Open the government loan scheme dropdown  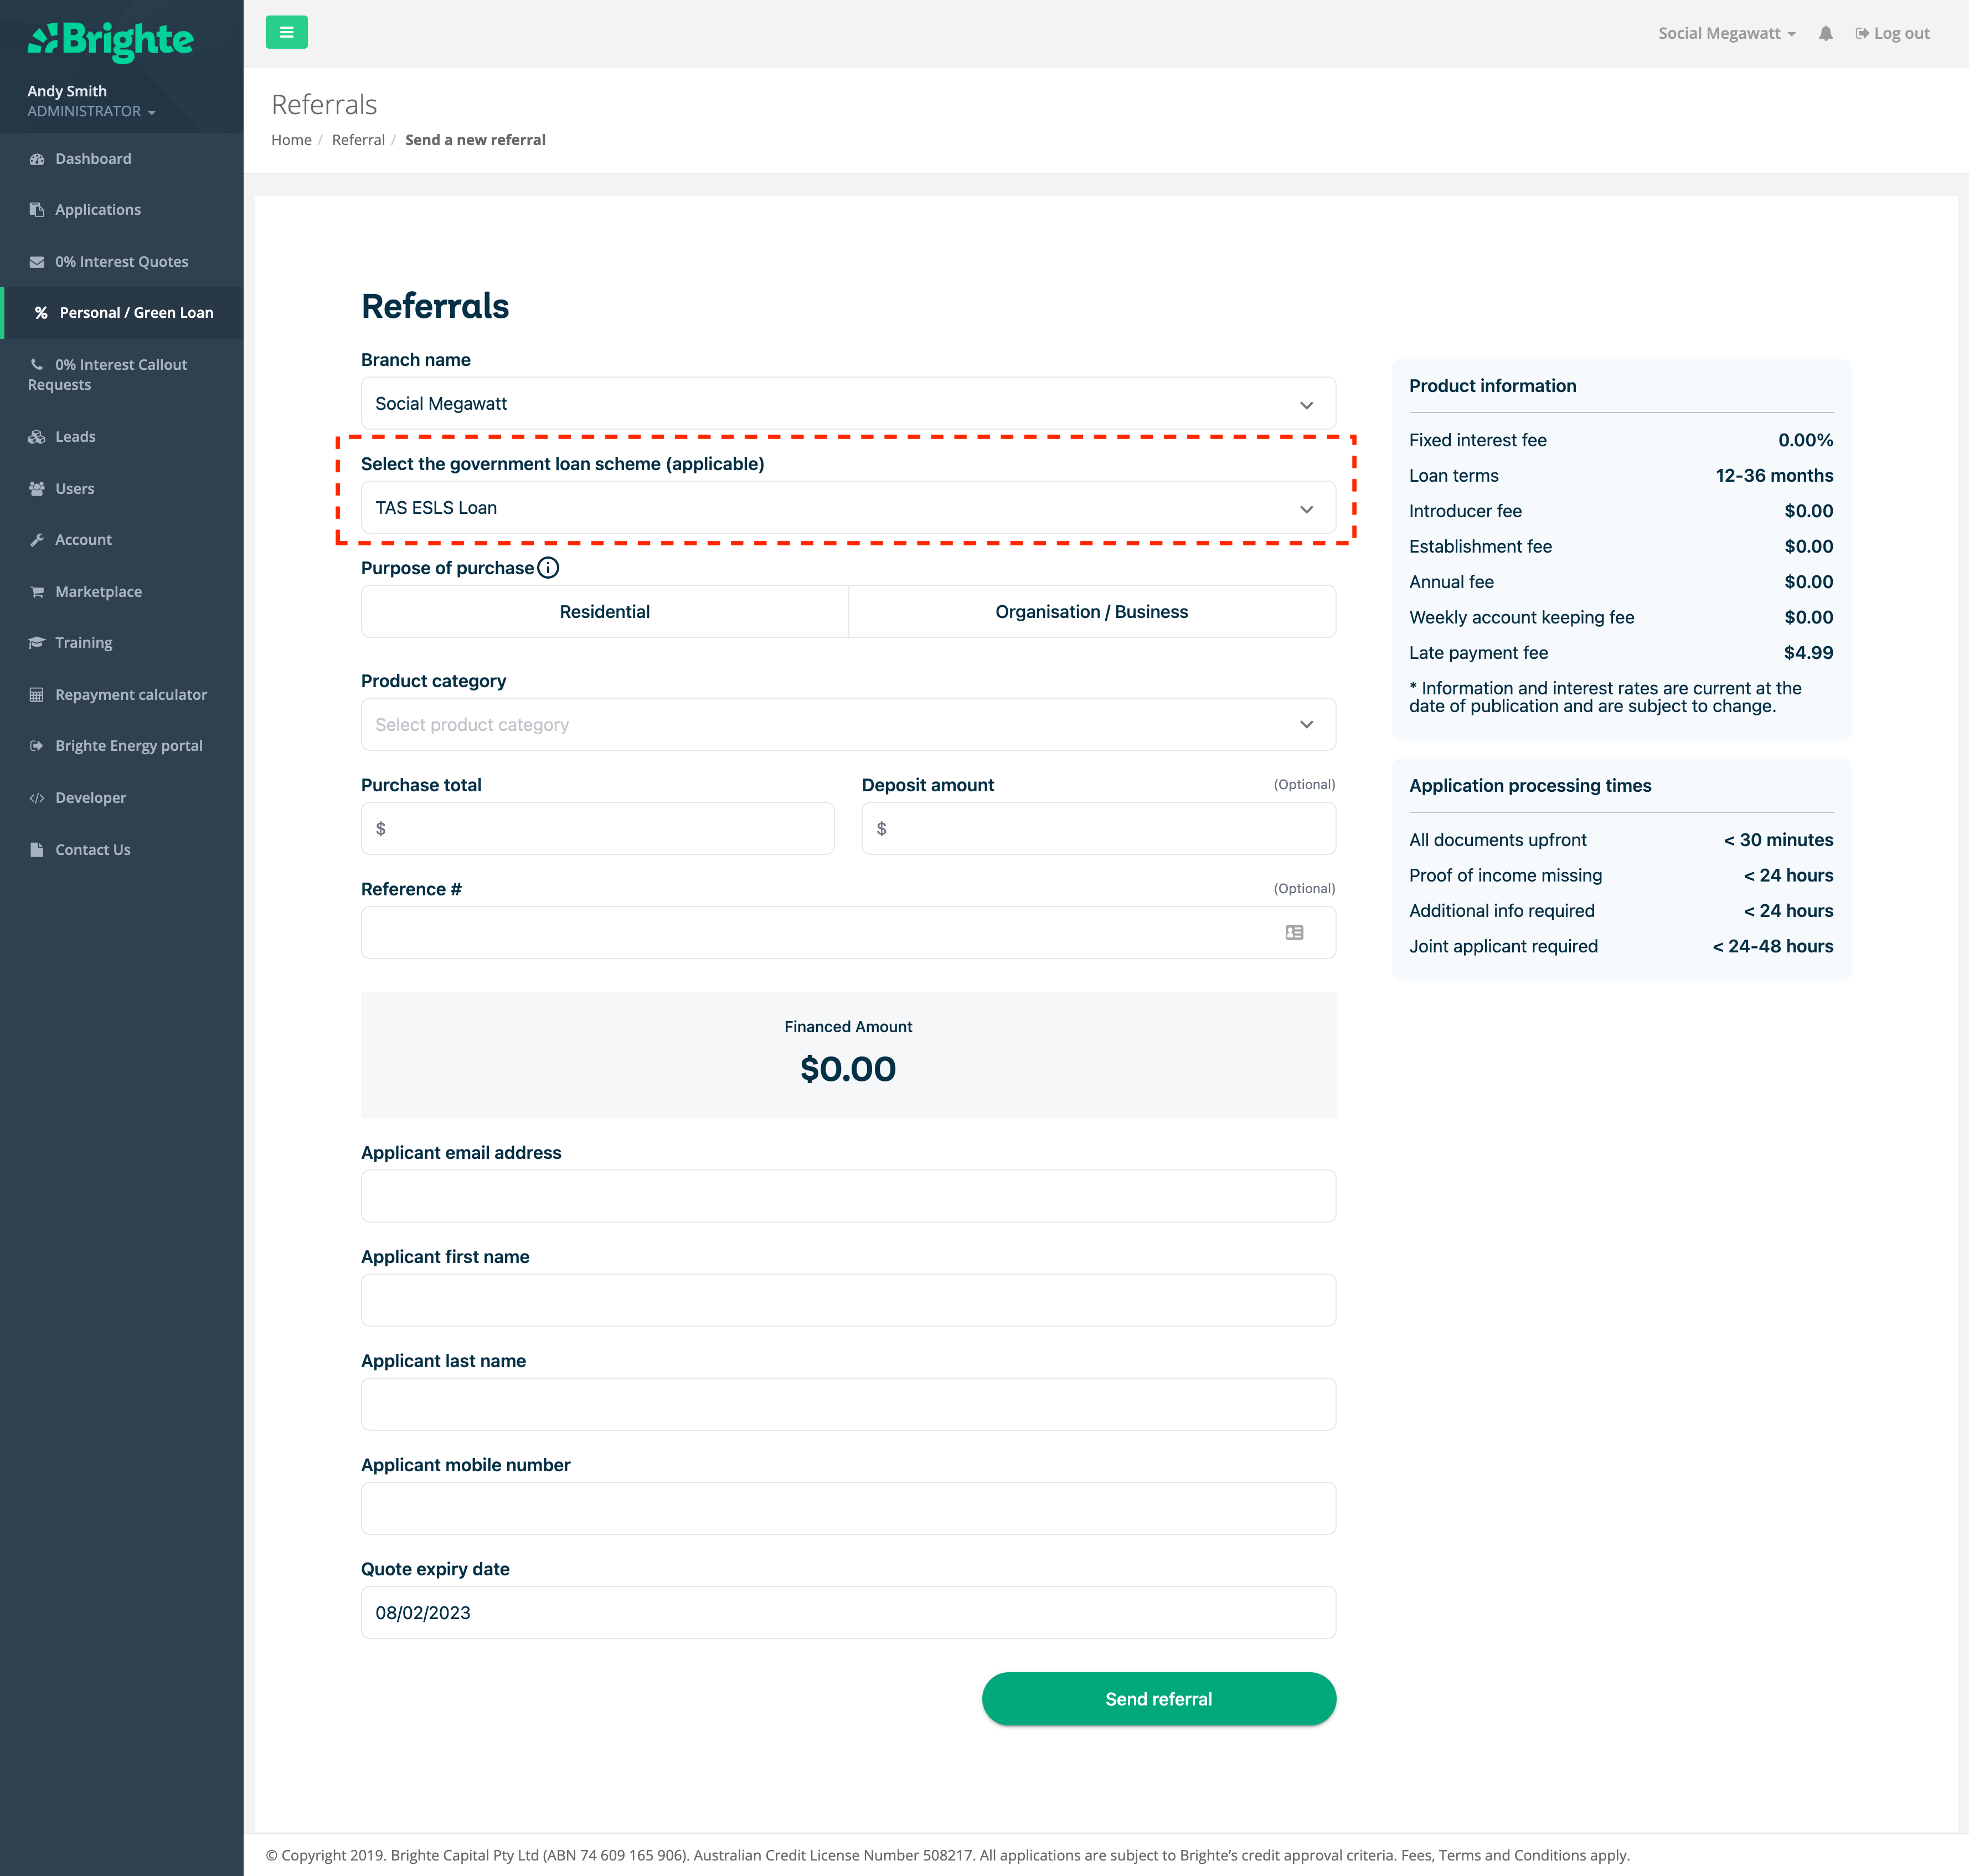point(847,508)
